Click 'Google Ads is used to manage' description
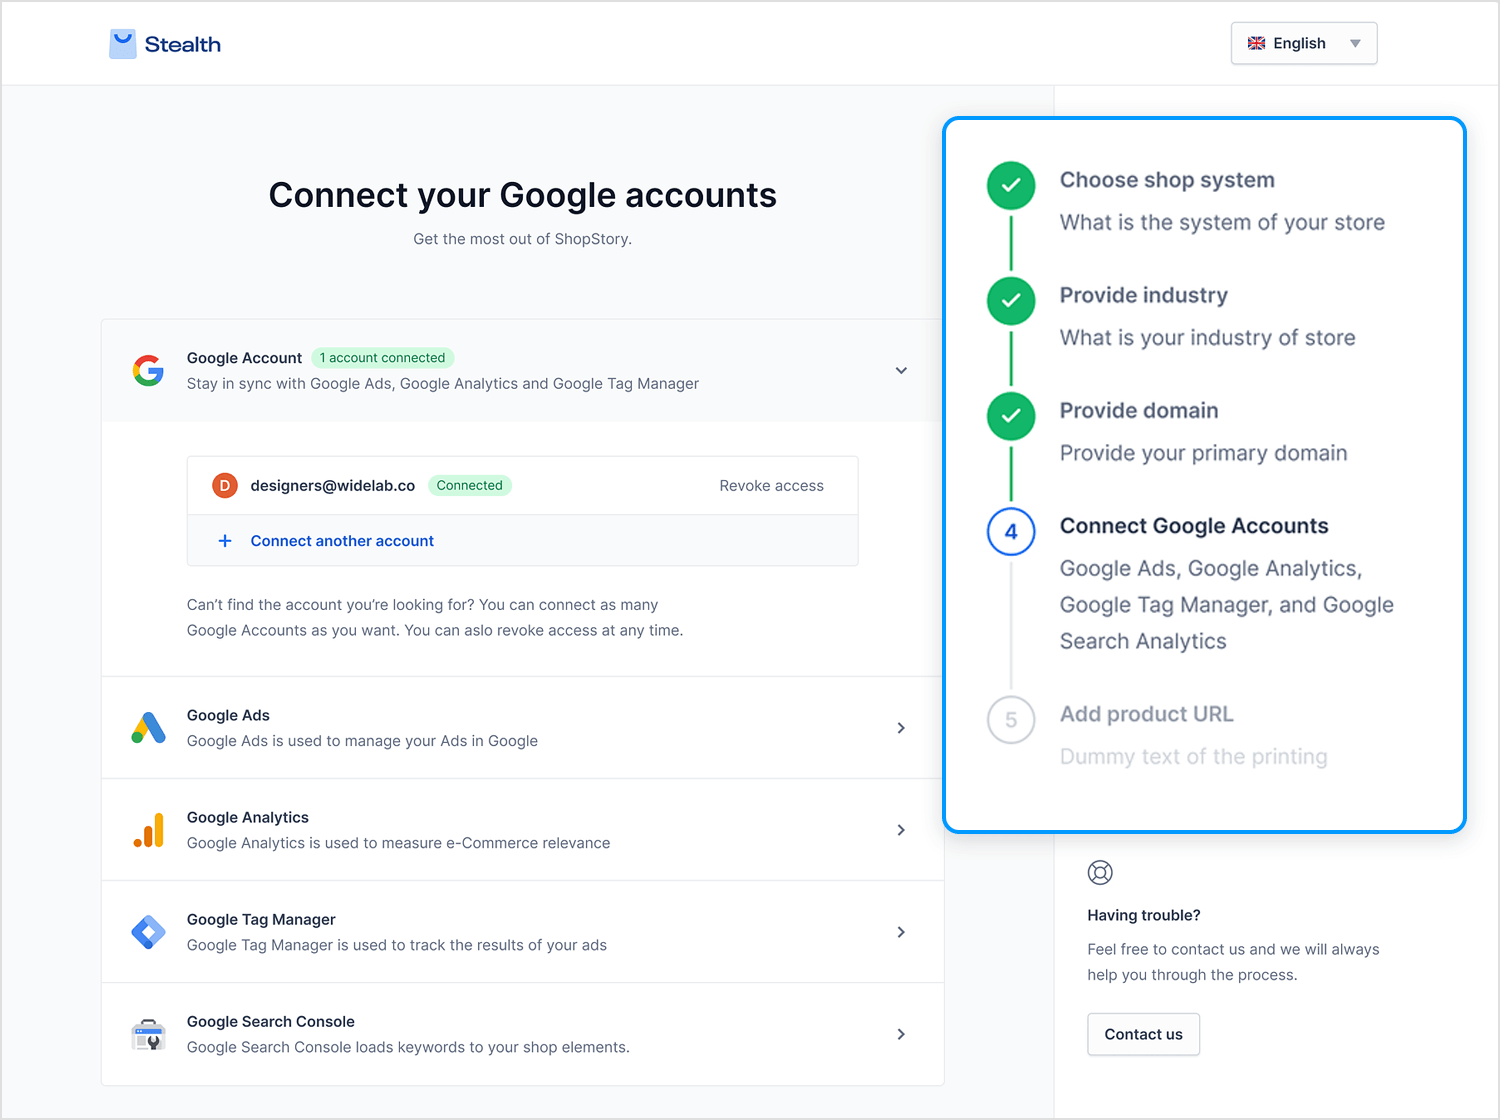Screen dimensions: 1500x1120 (362, 741)
